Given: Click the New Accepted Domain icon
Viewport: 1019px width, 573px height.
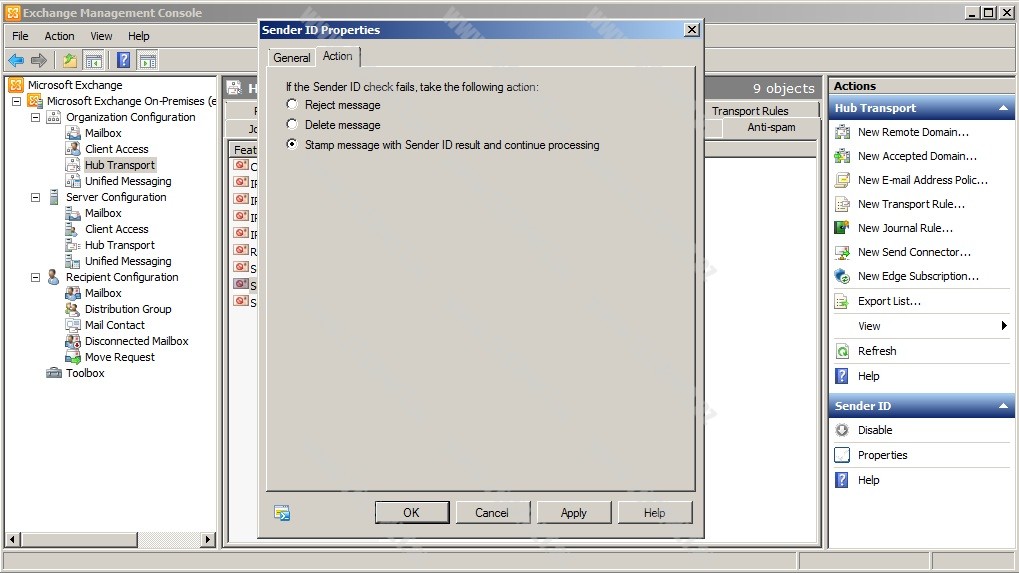Looking at the screenshot, I should point(842,156).
